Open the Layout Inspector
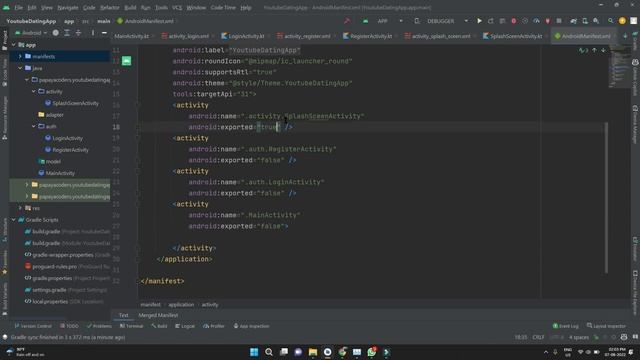The width and height of the screenshot is (640, 360). click(606, 326)
